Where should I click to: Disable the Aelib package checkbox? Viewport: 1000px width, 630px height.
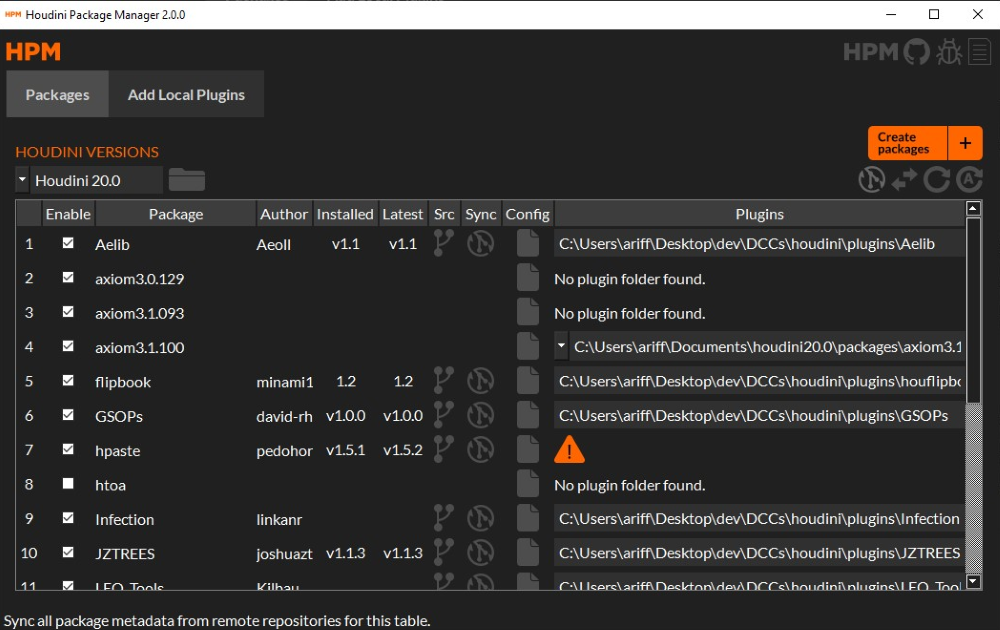coord(68,241)
